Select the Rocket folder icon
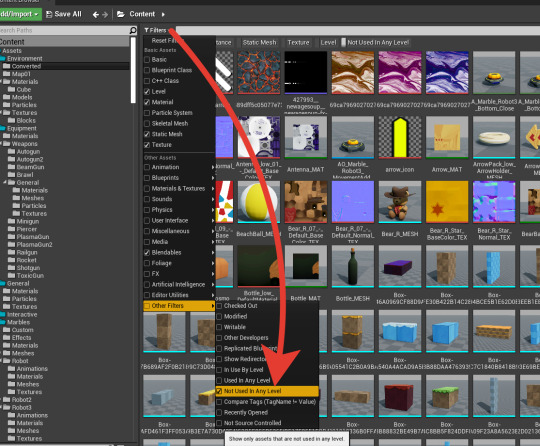Image resolution: width=540 pixels, height=446 pixels. tap(12, 260)
